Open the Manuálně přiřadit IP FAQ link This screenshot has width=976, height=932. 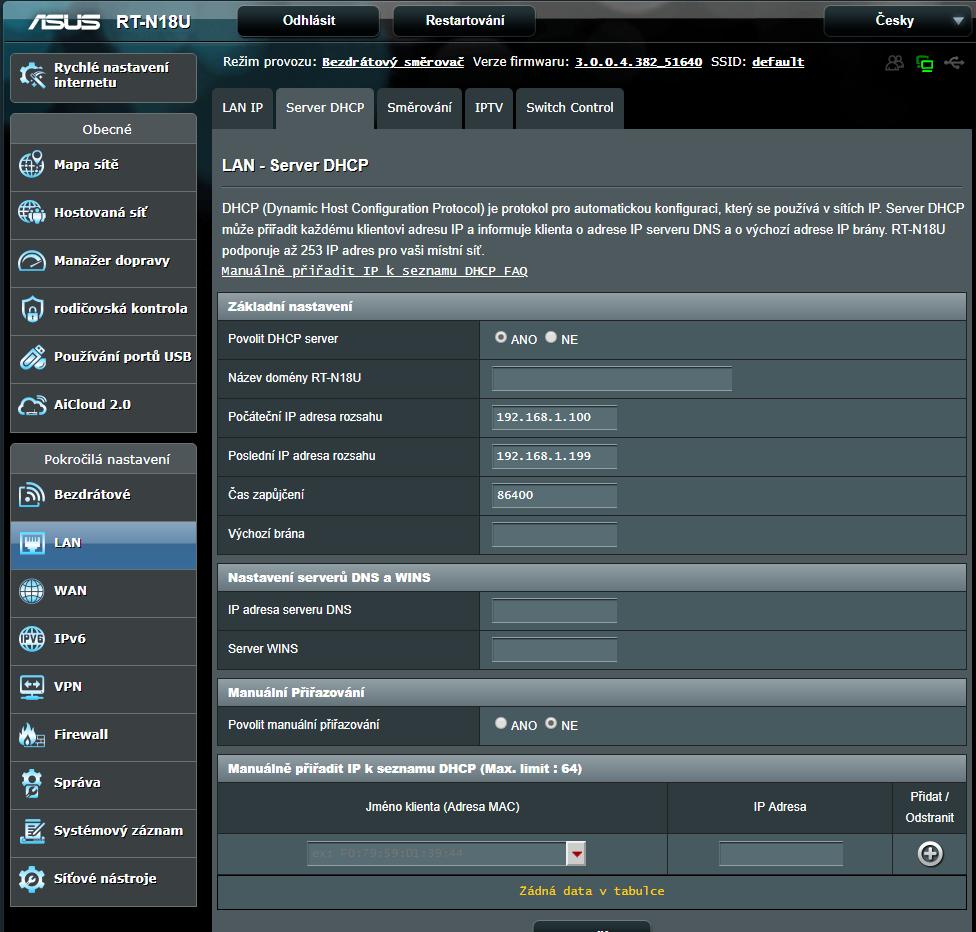point(374,271)
